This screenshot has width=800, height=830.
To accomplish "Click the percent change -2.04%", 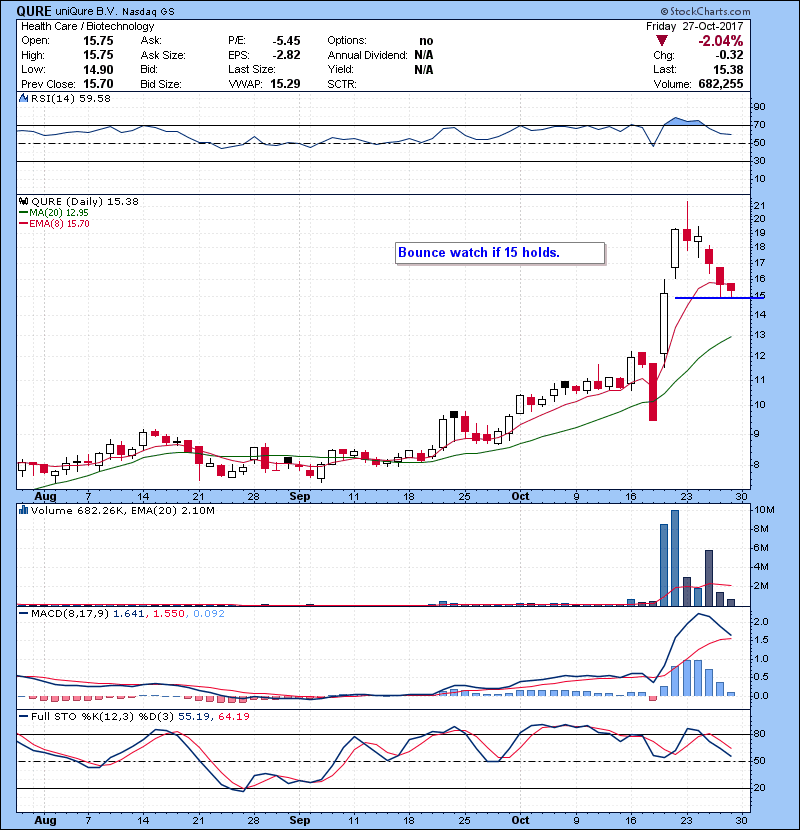I will pyautogui.click(x=721, y=41).
